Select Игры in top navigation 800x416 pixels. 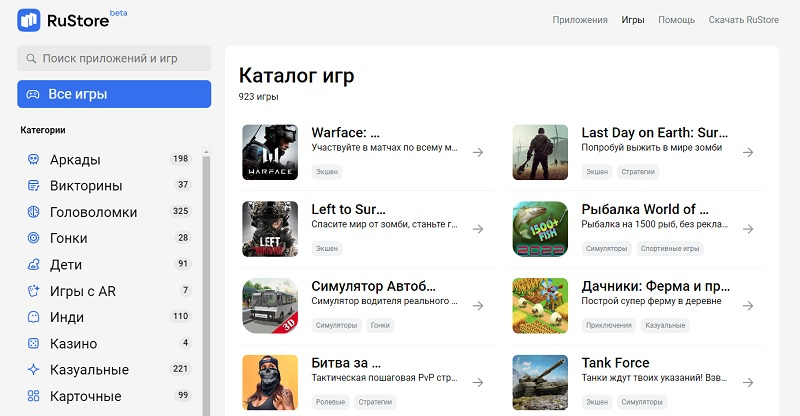pyautogui.click(x=633, y=20)
